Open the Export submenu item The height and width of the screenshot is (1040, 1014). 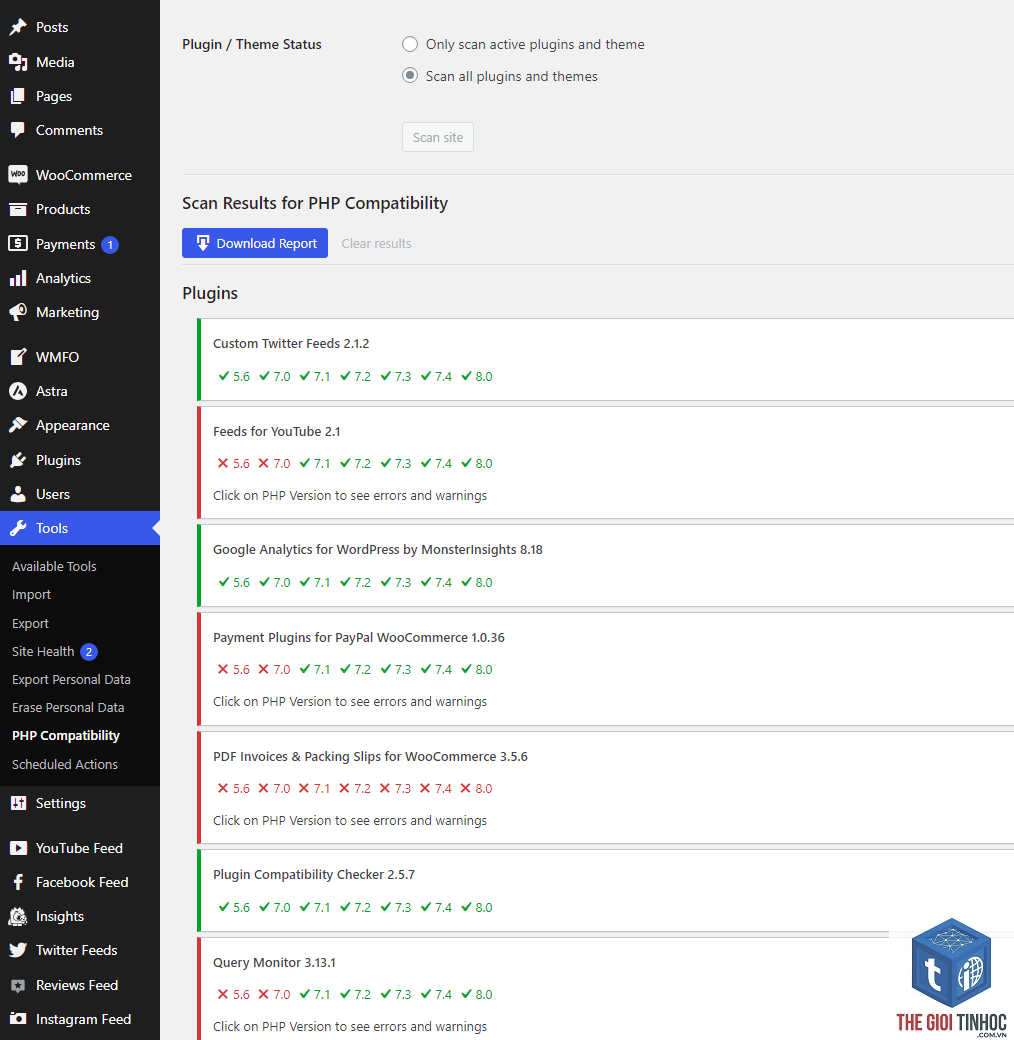(31, 623)
